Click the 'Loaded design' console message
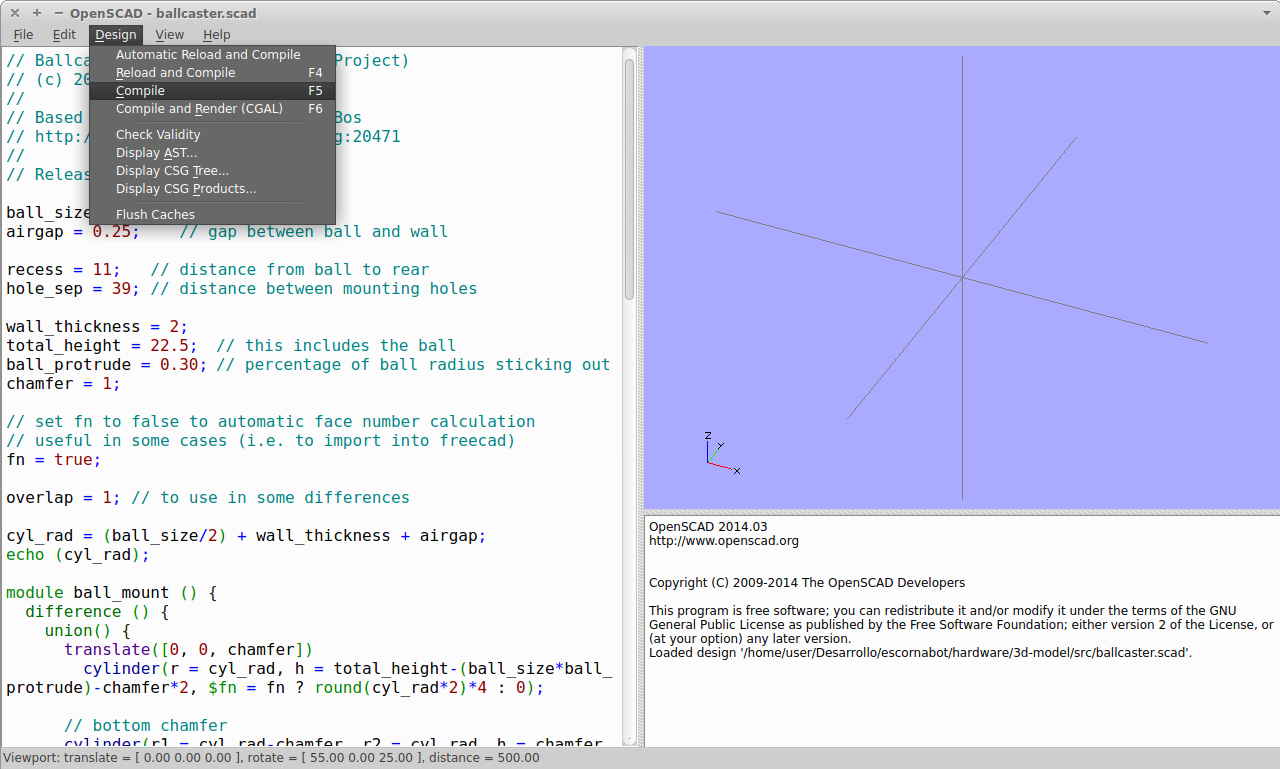The width and height of the screenshot is (1280, 769). (920, 653)
